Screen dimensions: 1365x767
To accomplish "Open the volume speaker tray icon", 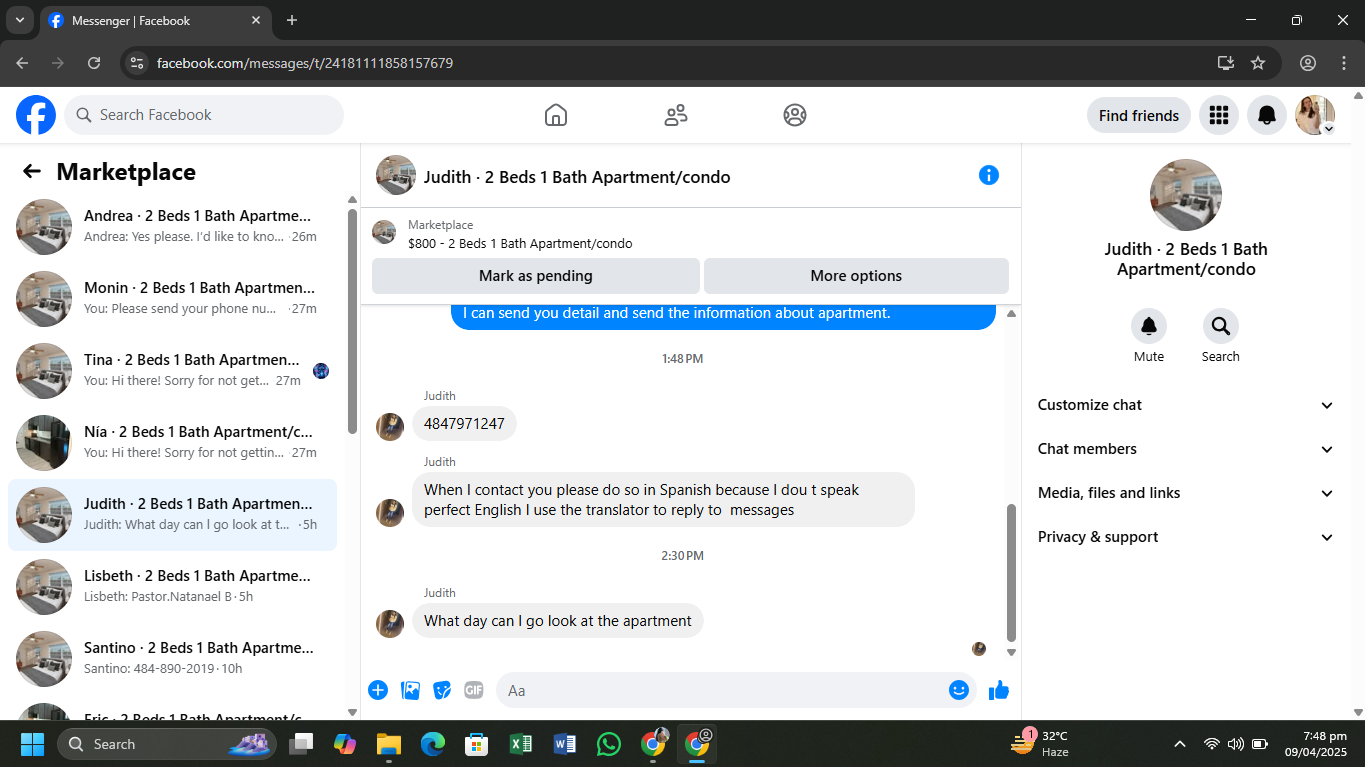I will tap(1236, 744).
